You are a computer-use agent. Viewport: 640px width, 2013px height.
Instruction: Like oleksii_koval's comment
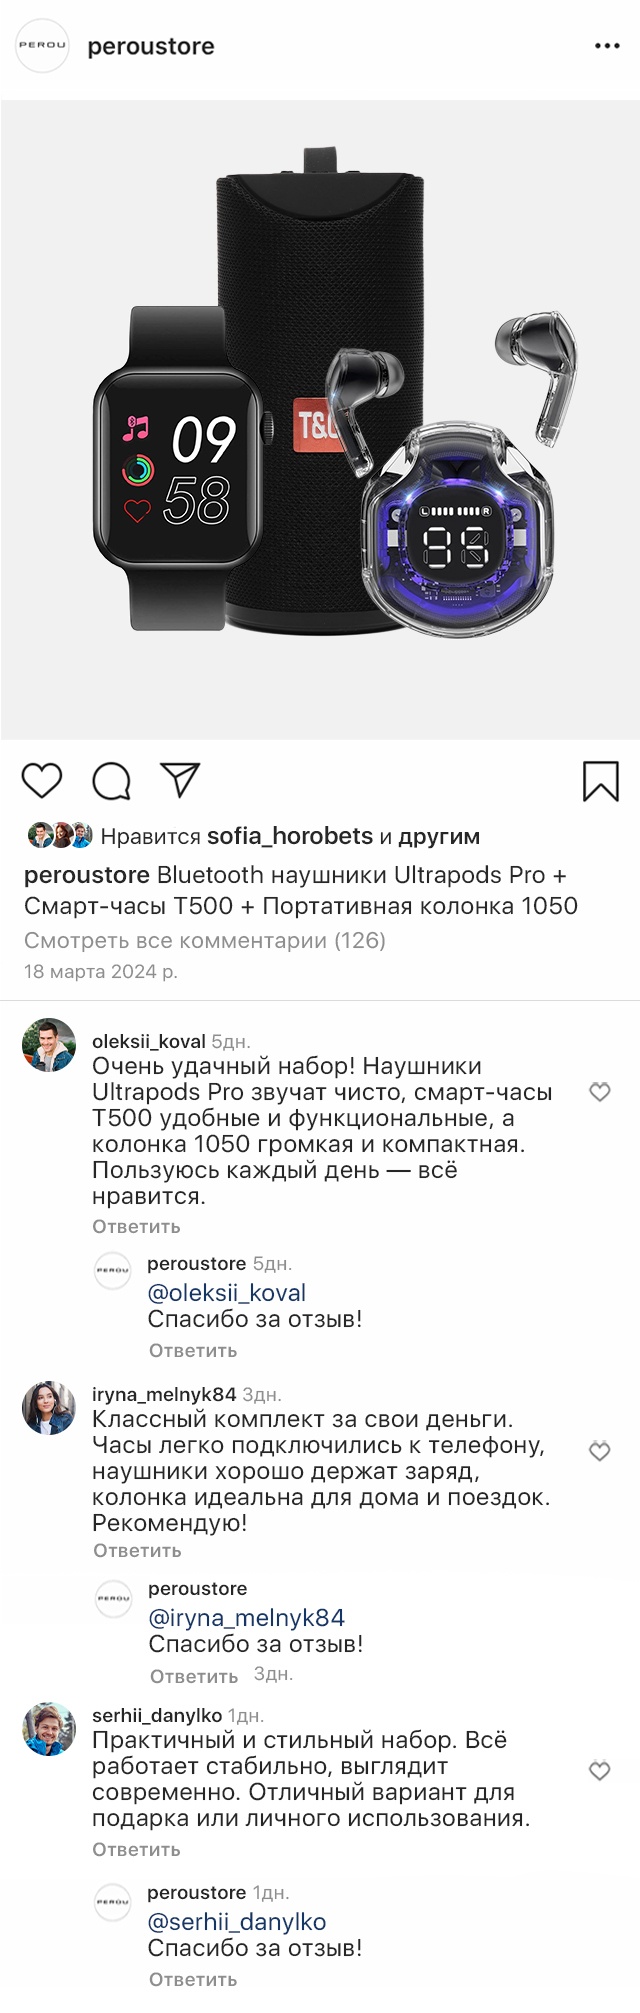coord(600,1092)
